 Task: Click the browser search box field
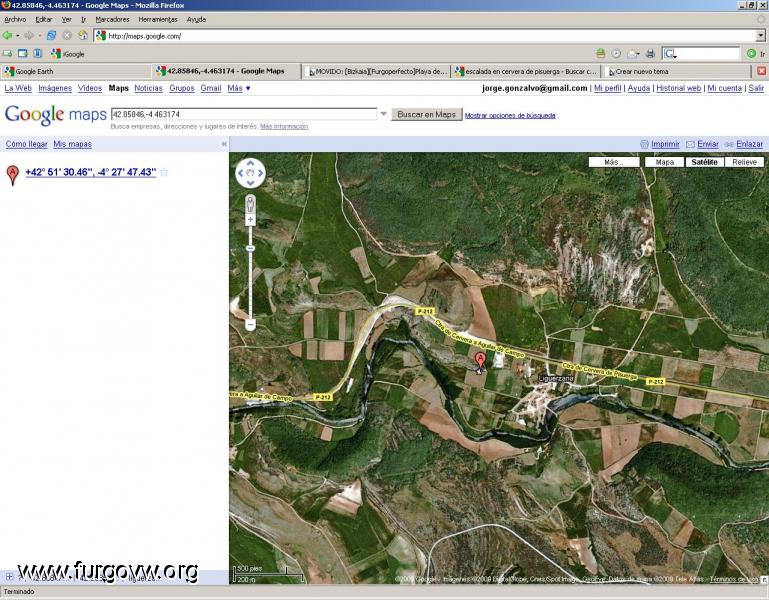tap(709, 53)
